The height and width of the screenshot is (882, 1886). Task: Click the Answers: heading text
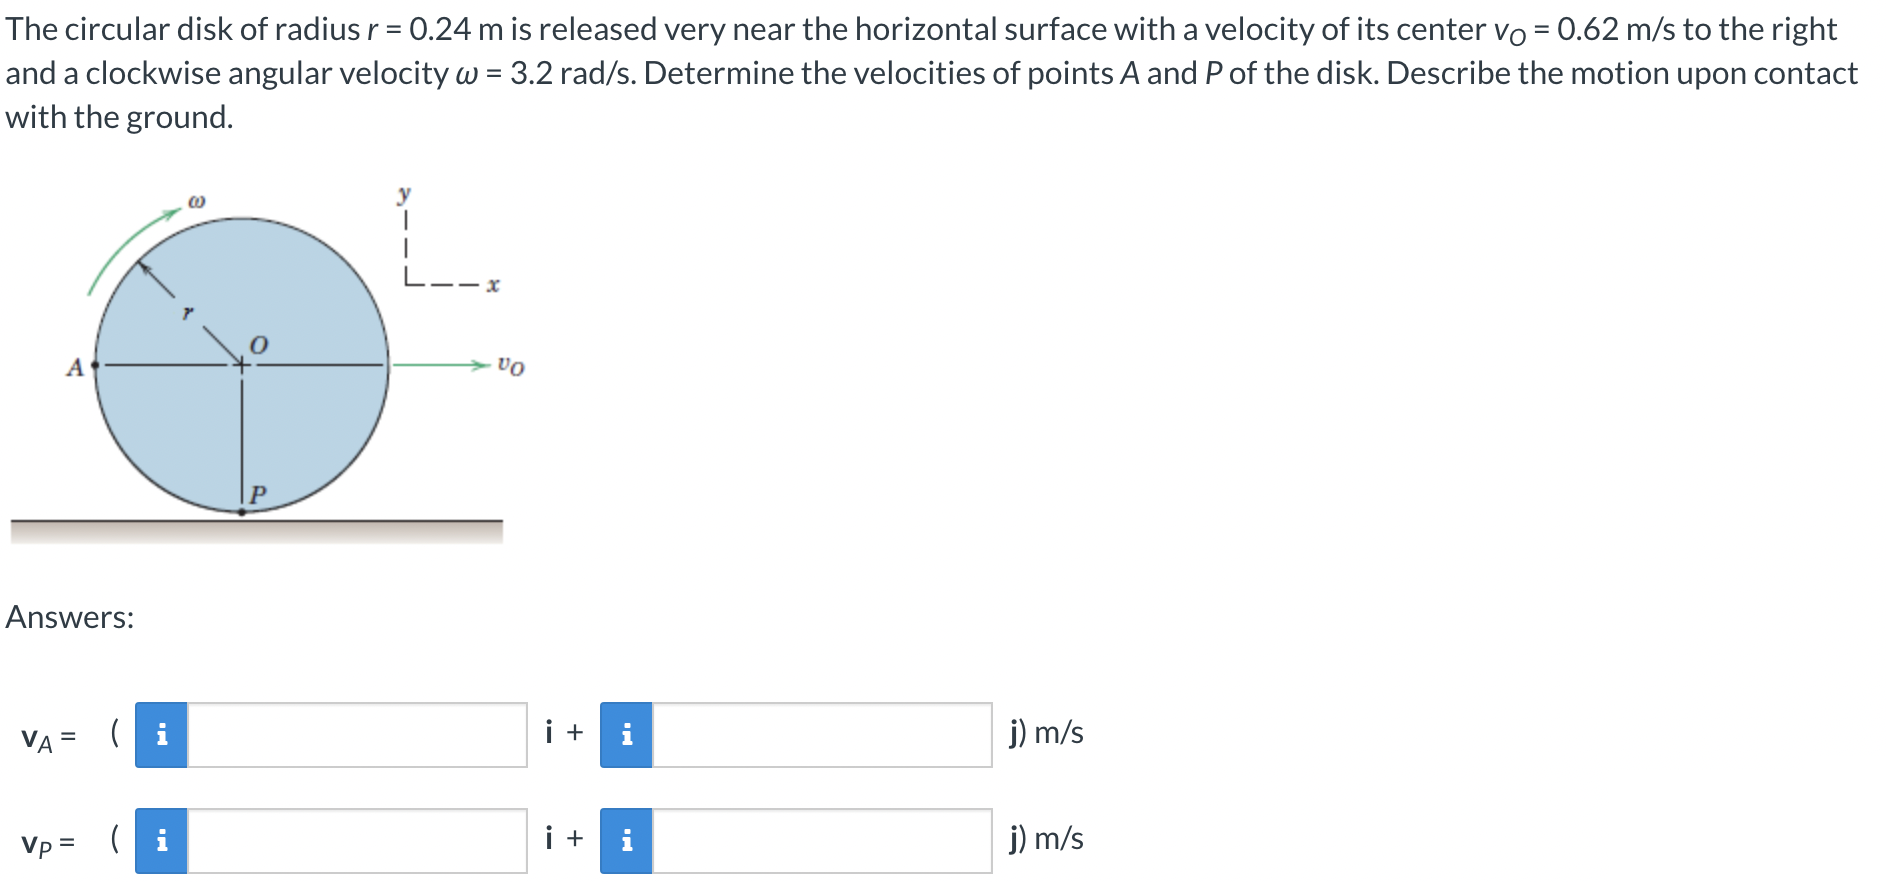(x=70, y=617)
